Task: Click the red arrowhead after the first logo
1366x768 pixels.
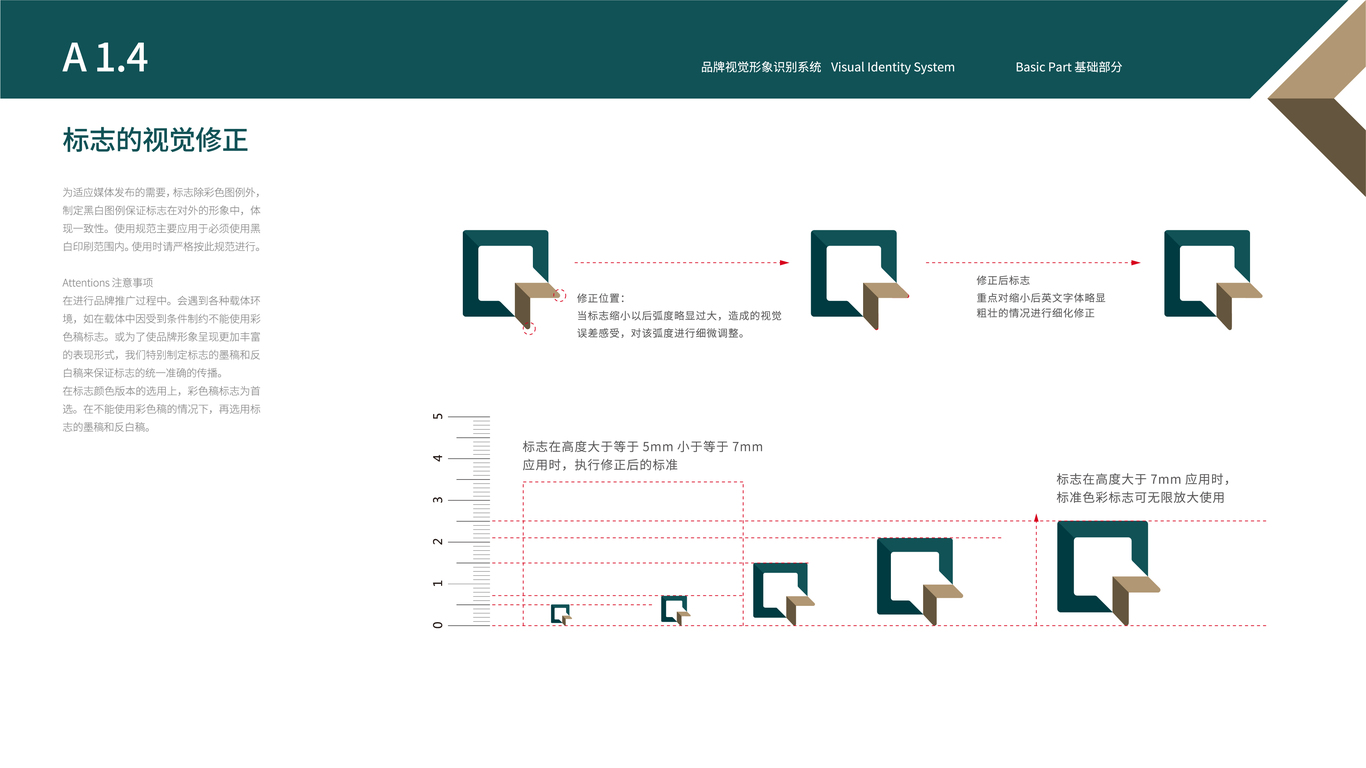Action: point(785,263)
